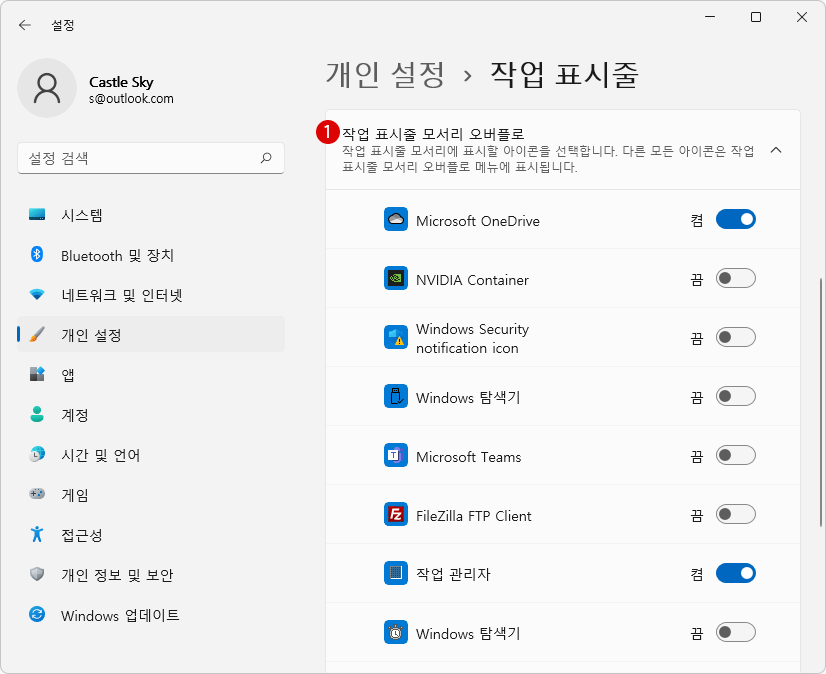The width and height of the screenshot is (826, 674).
Task: Click s@outlook.com account email
Action: 131,99
